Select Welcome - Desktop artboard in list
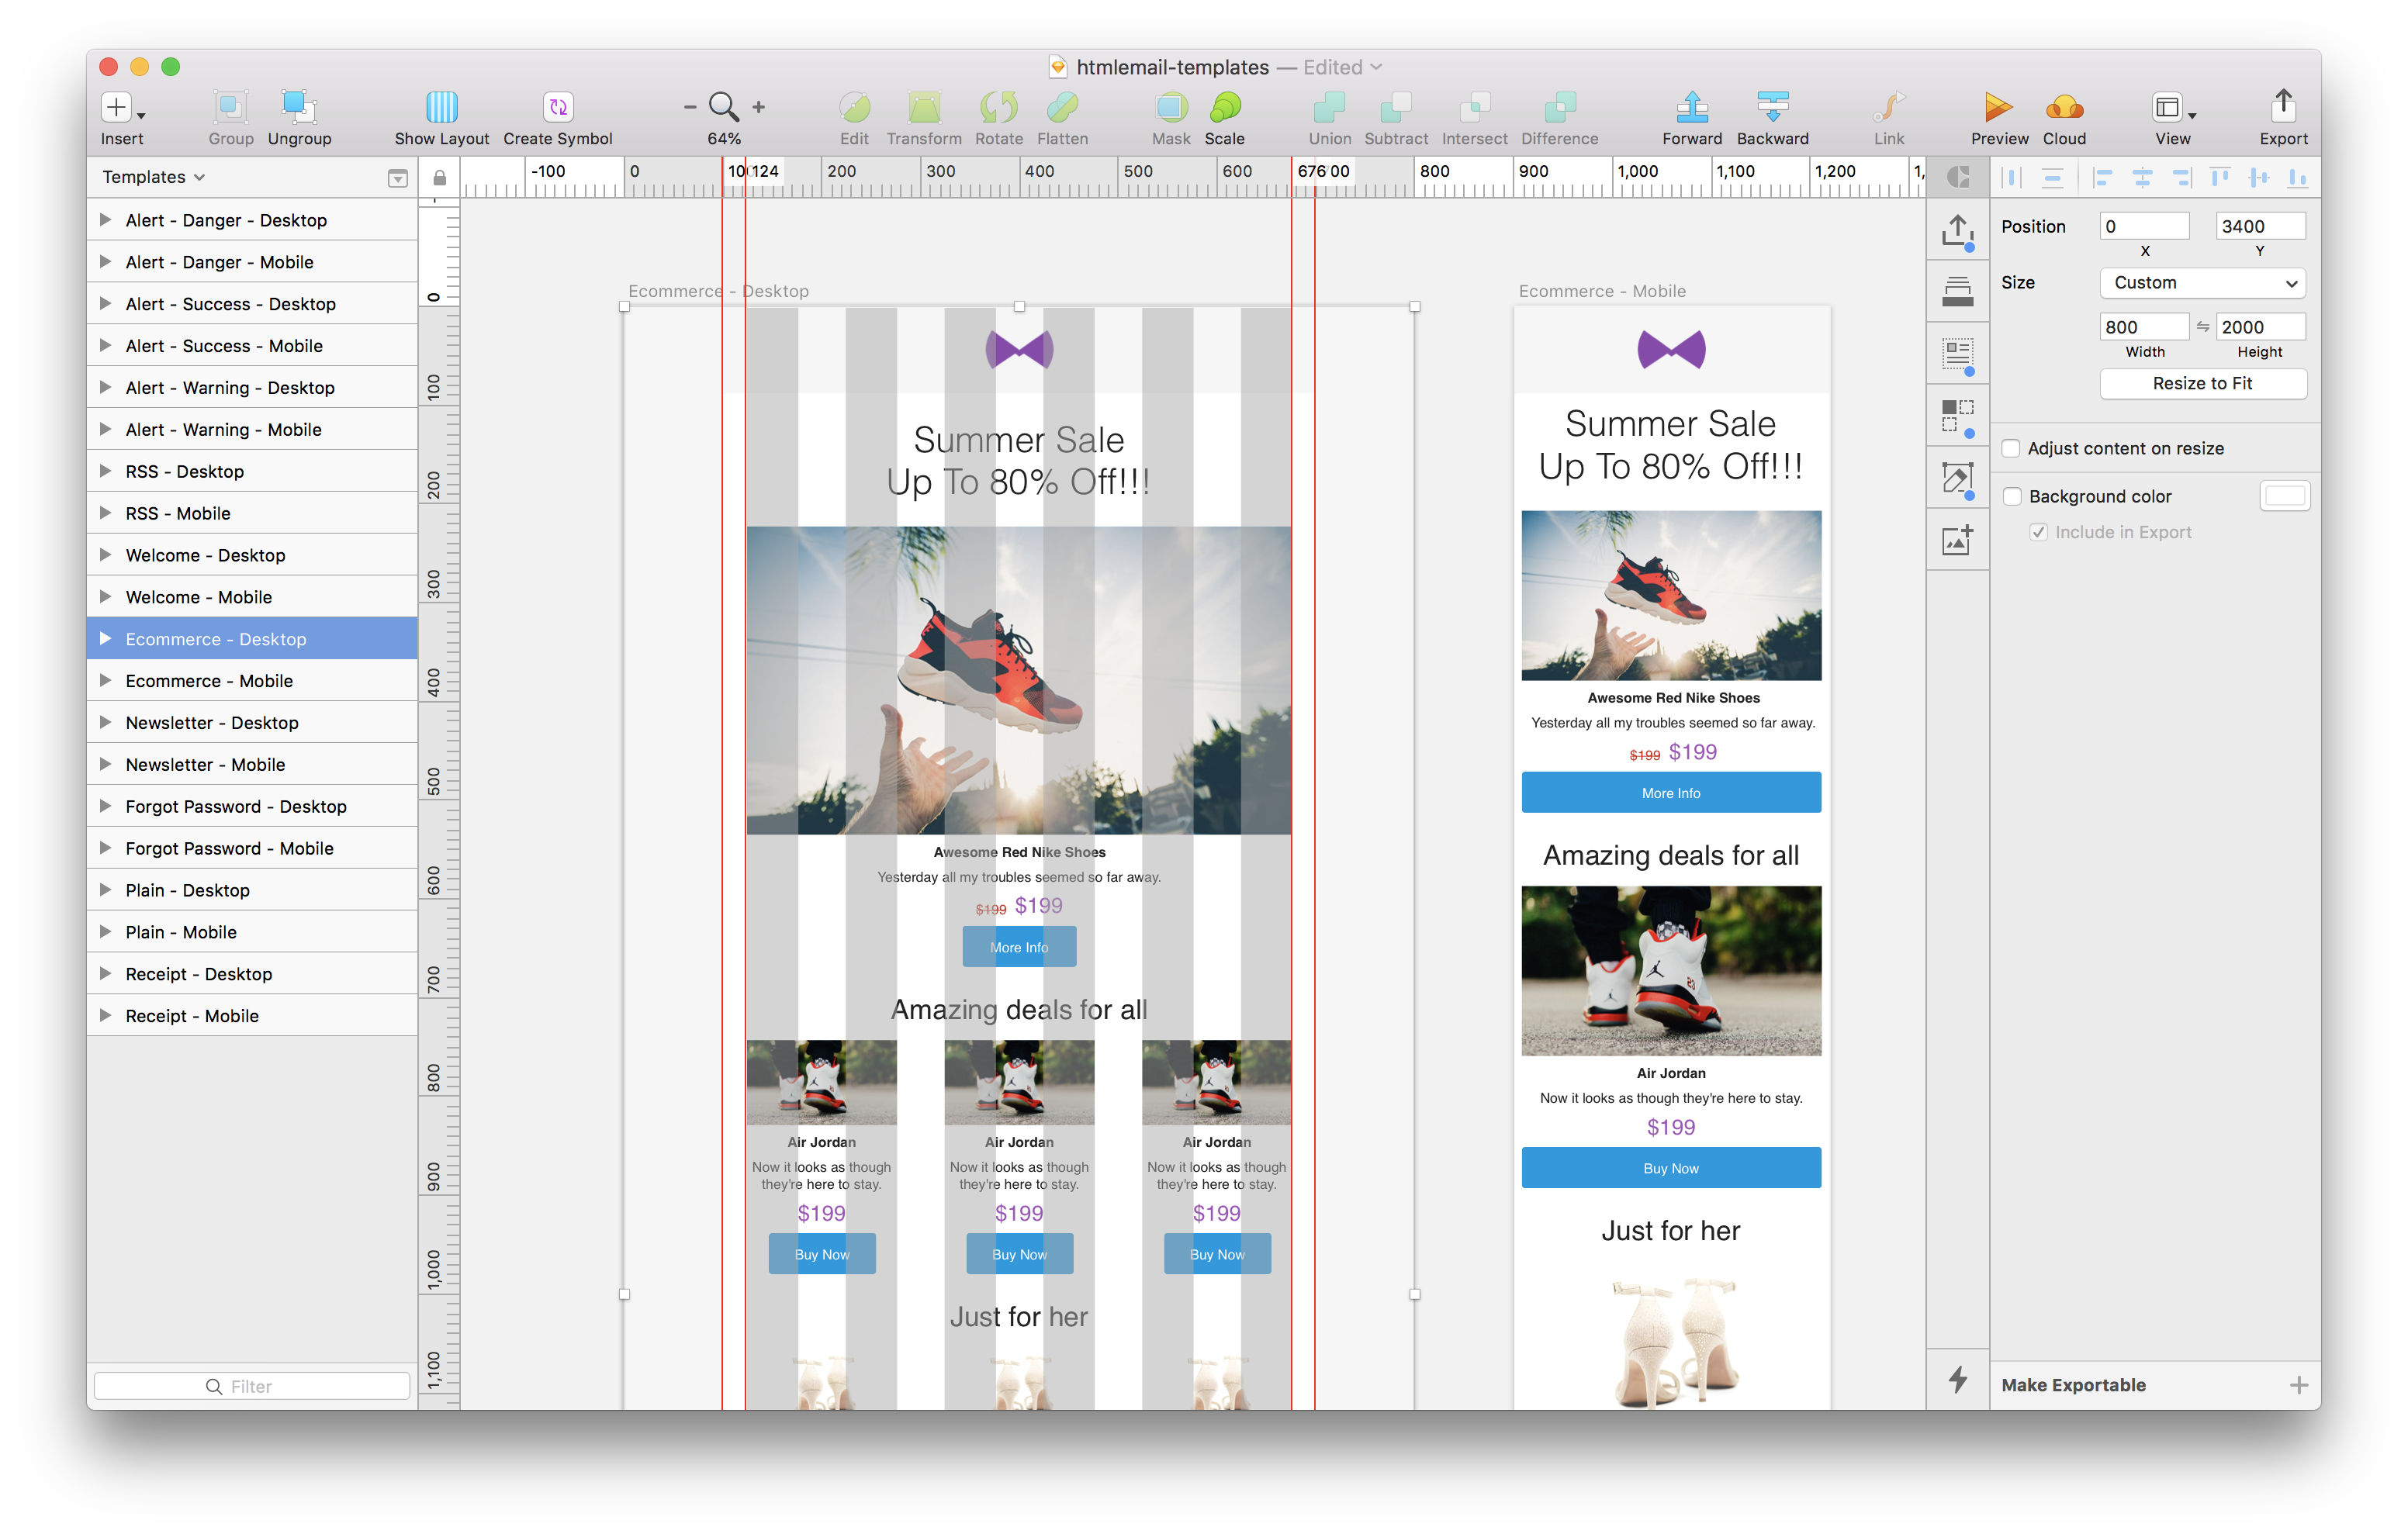The width and height of the screenshot is (2408, 1534). tap(205, 555)
